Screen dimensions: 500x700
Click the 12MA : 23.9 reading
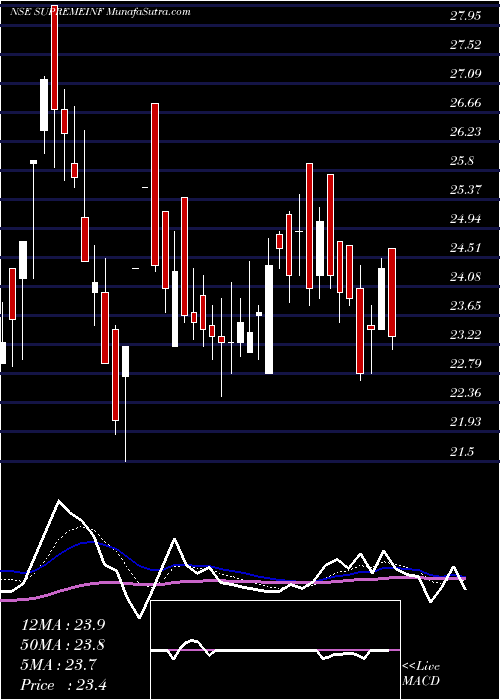[63, 625]
